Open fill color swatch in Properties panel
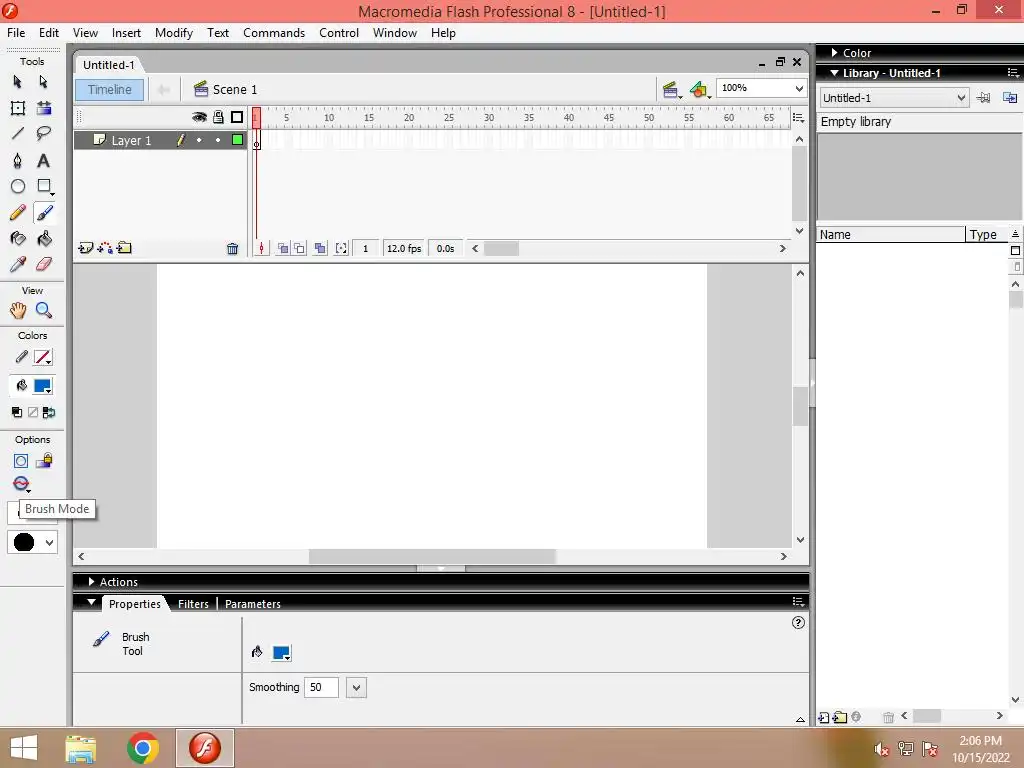The height and width of the screenshot is (768, 1024). tap(281, 652)
